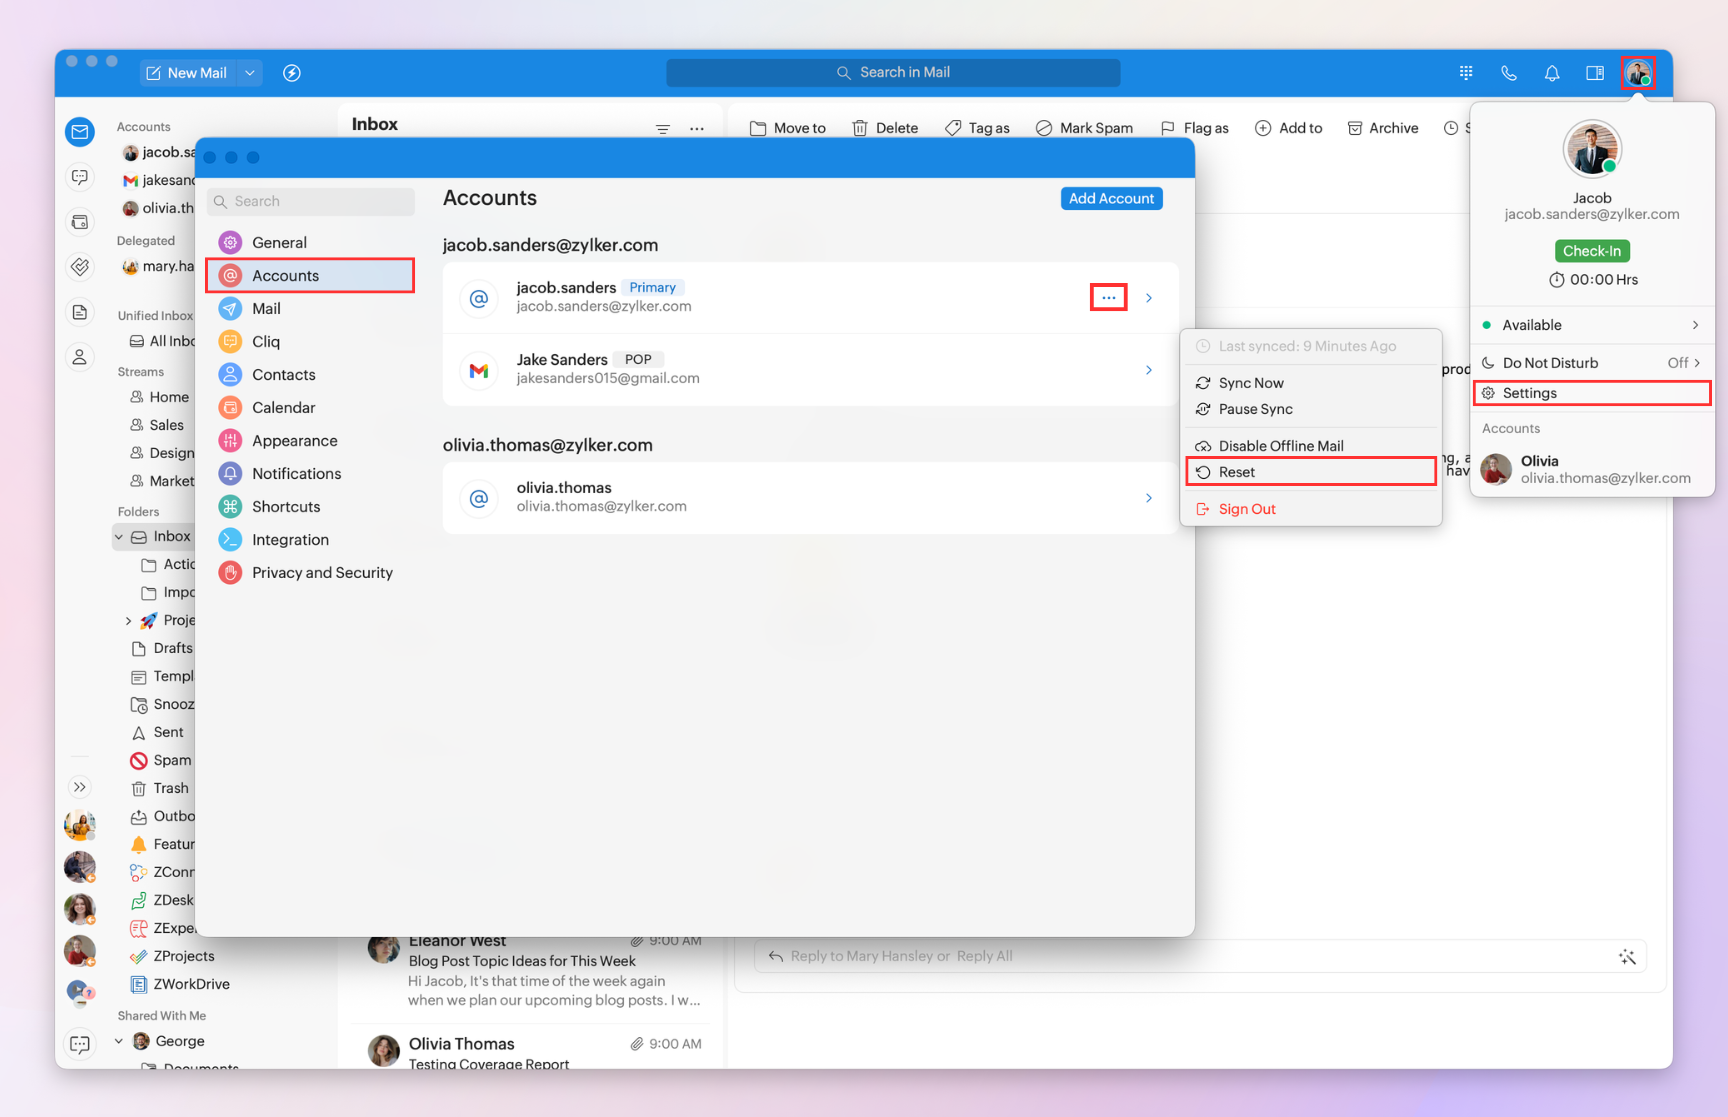The image size is (1728, 1117).
Task: Click the Add Account button
Action: [x=1111, y=198]
